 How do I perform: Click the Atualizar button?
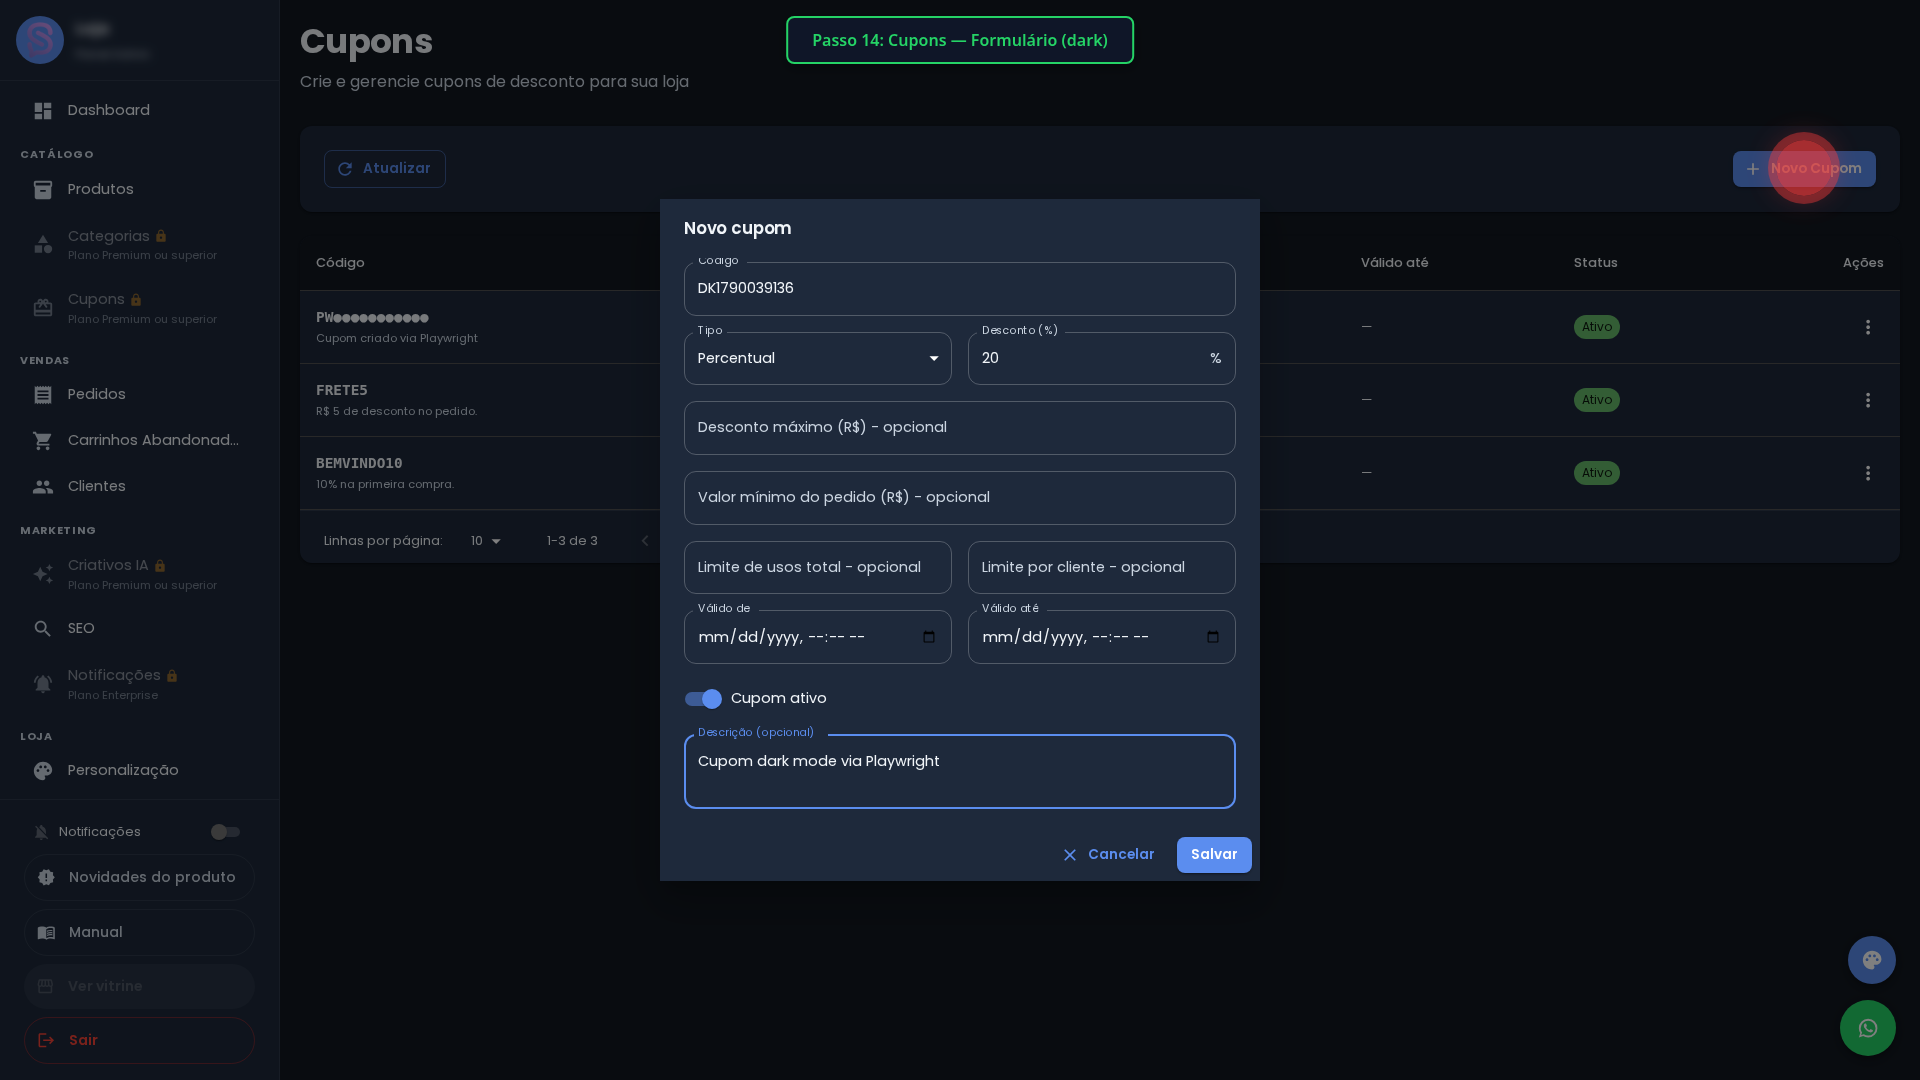coord(385,169)
